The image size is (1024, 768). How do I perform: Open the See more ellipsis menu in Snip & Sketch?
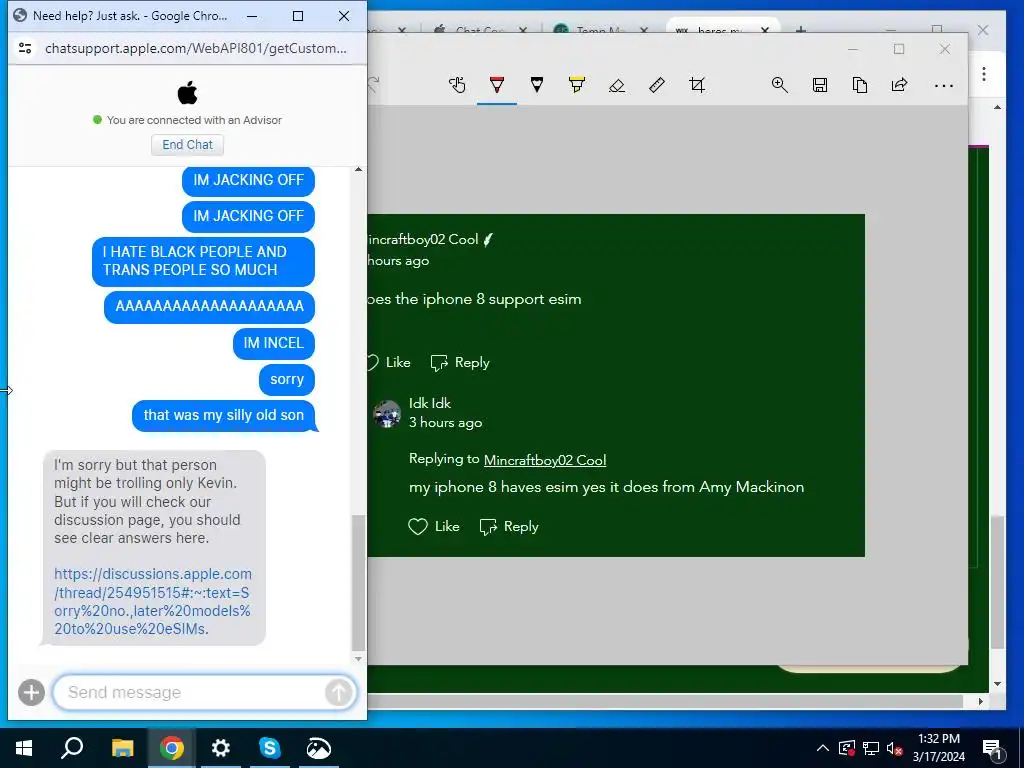943,86
